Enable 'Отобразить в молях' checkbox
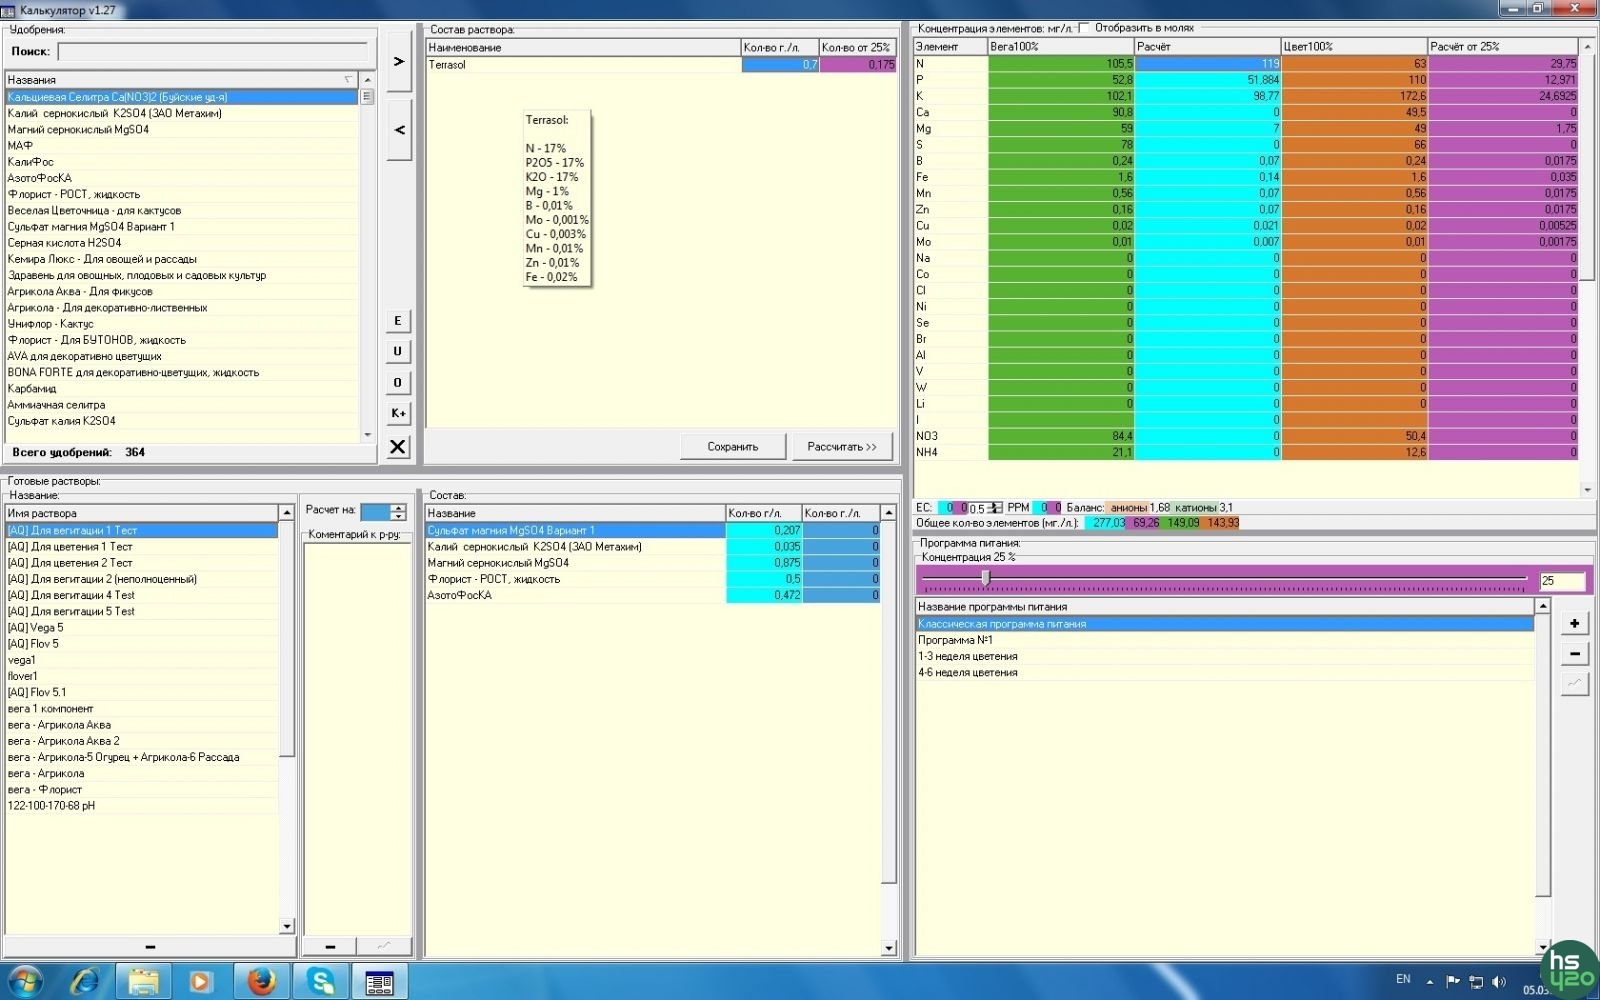This screenshot has height=1000, width=1600. coord(1085,28)
